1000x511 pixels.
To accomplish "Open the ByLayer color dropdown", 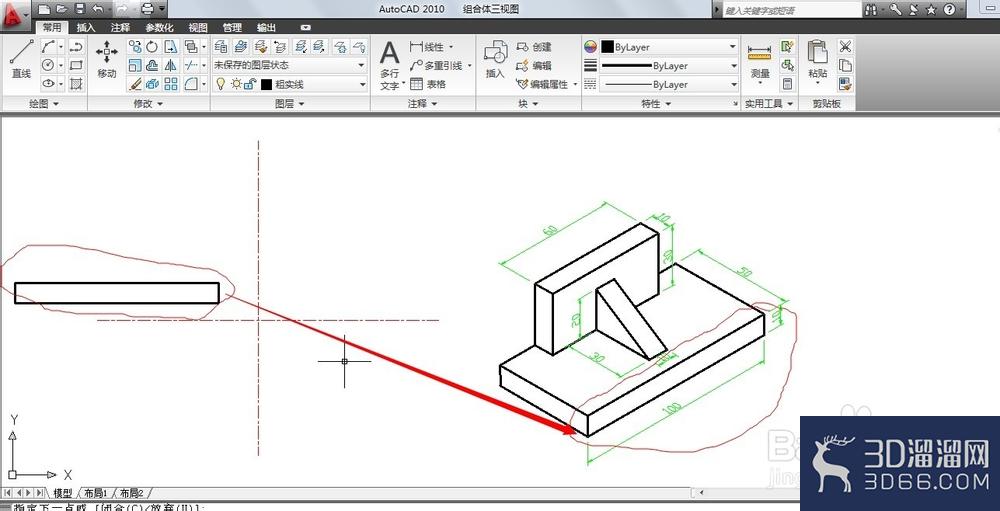I will (x=669, y=47).
